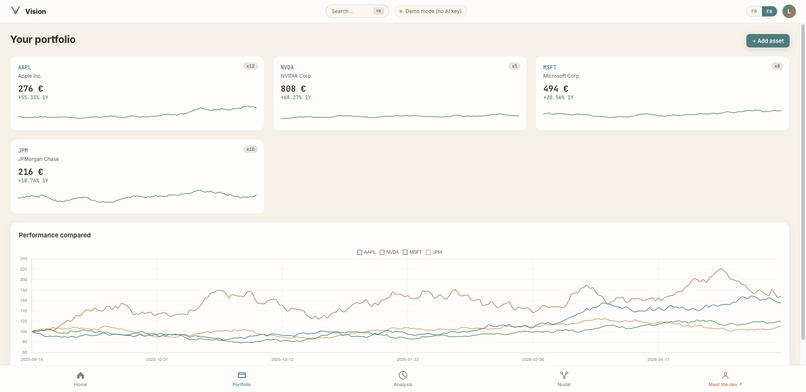Click the 2026-04-17 x-axis date label
806x392 pixels.
(x=658, y=360)
